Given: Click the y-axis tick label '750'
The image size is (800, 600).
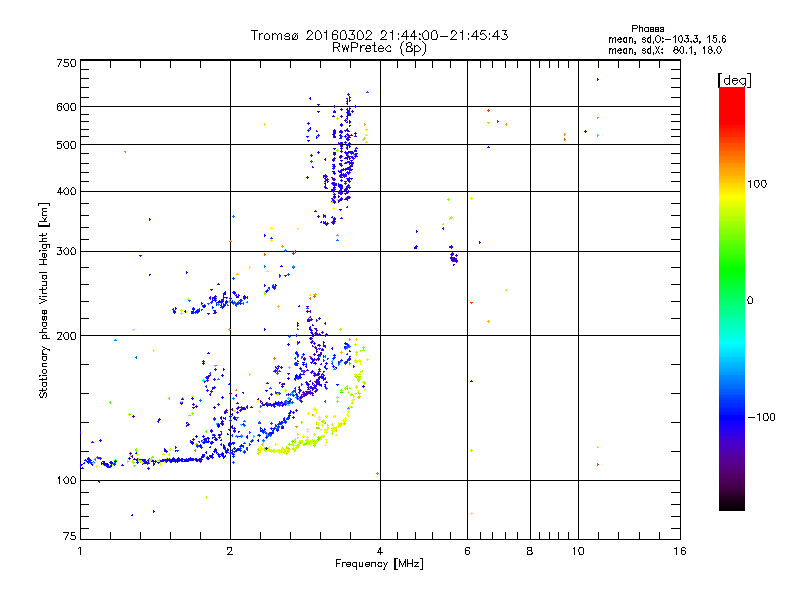Looking at the screenshot, I should point(66,63).
